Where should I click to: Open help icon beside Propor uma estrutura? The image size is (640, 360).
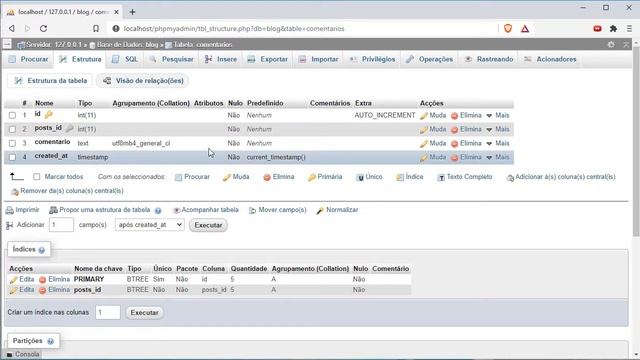158,211
